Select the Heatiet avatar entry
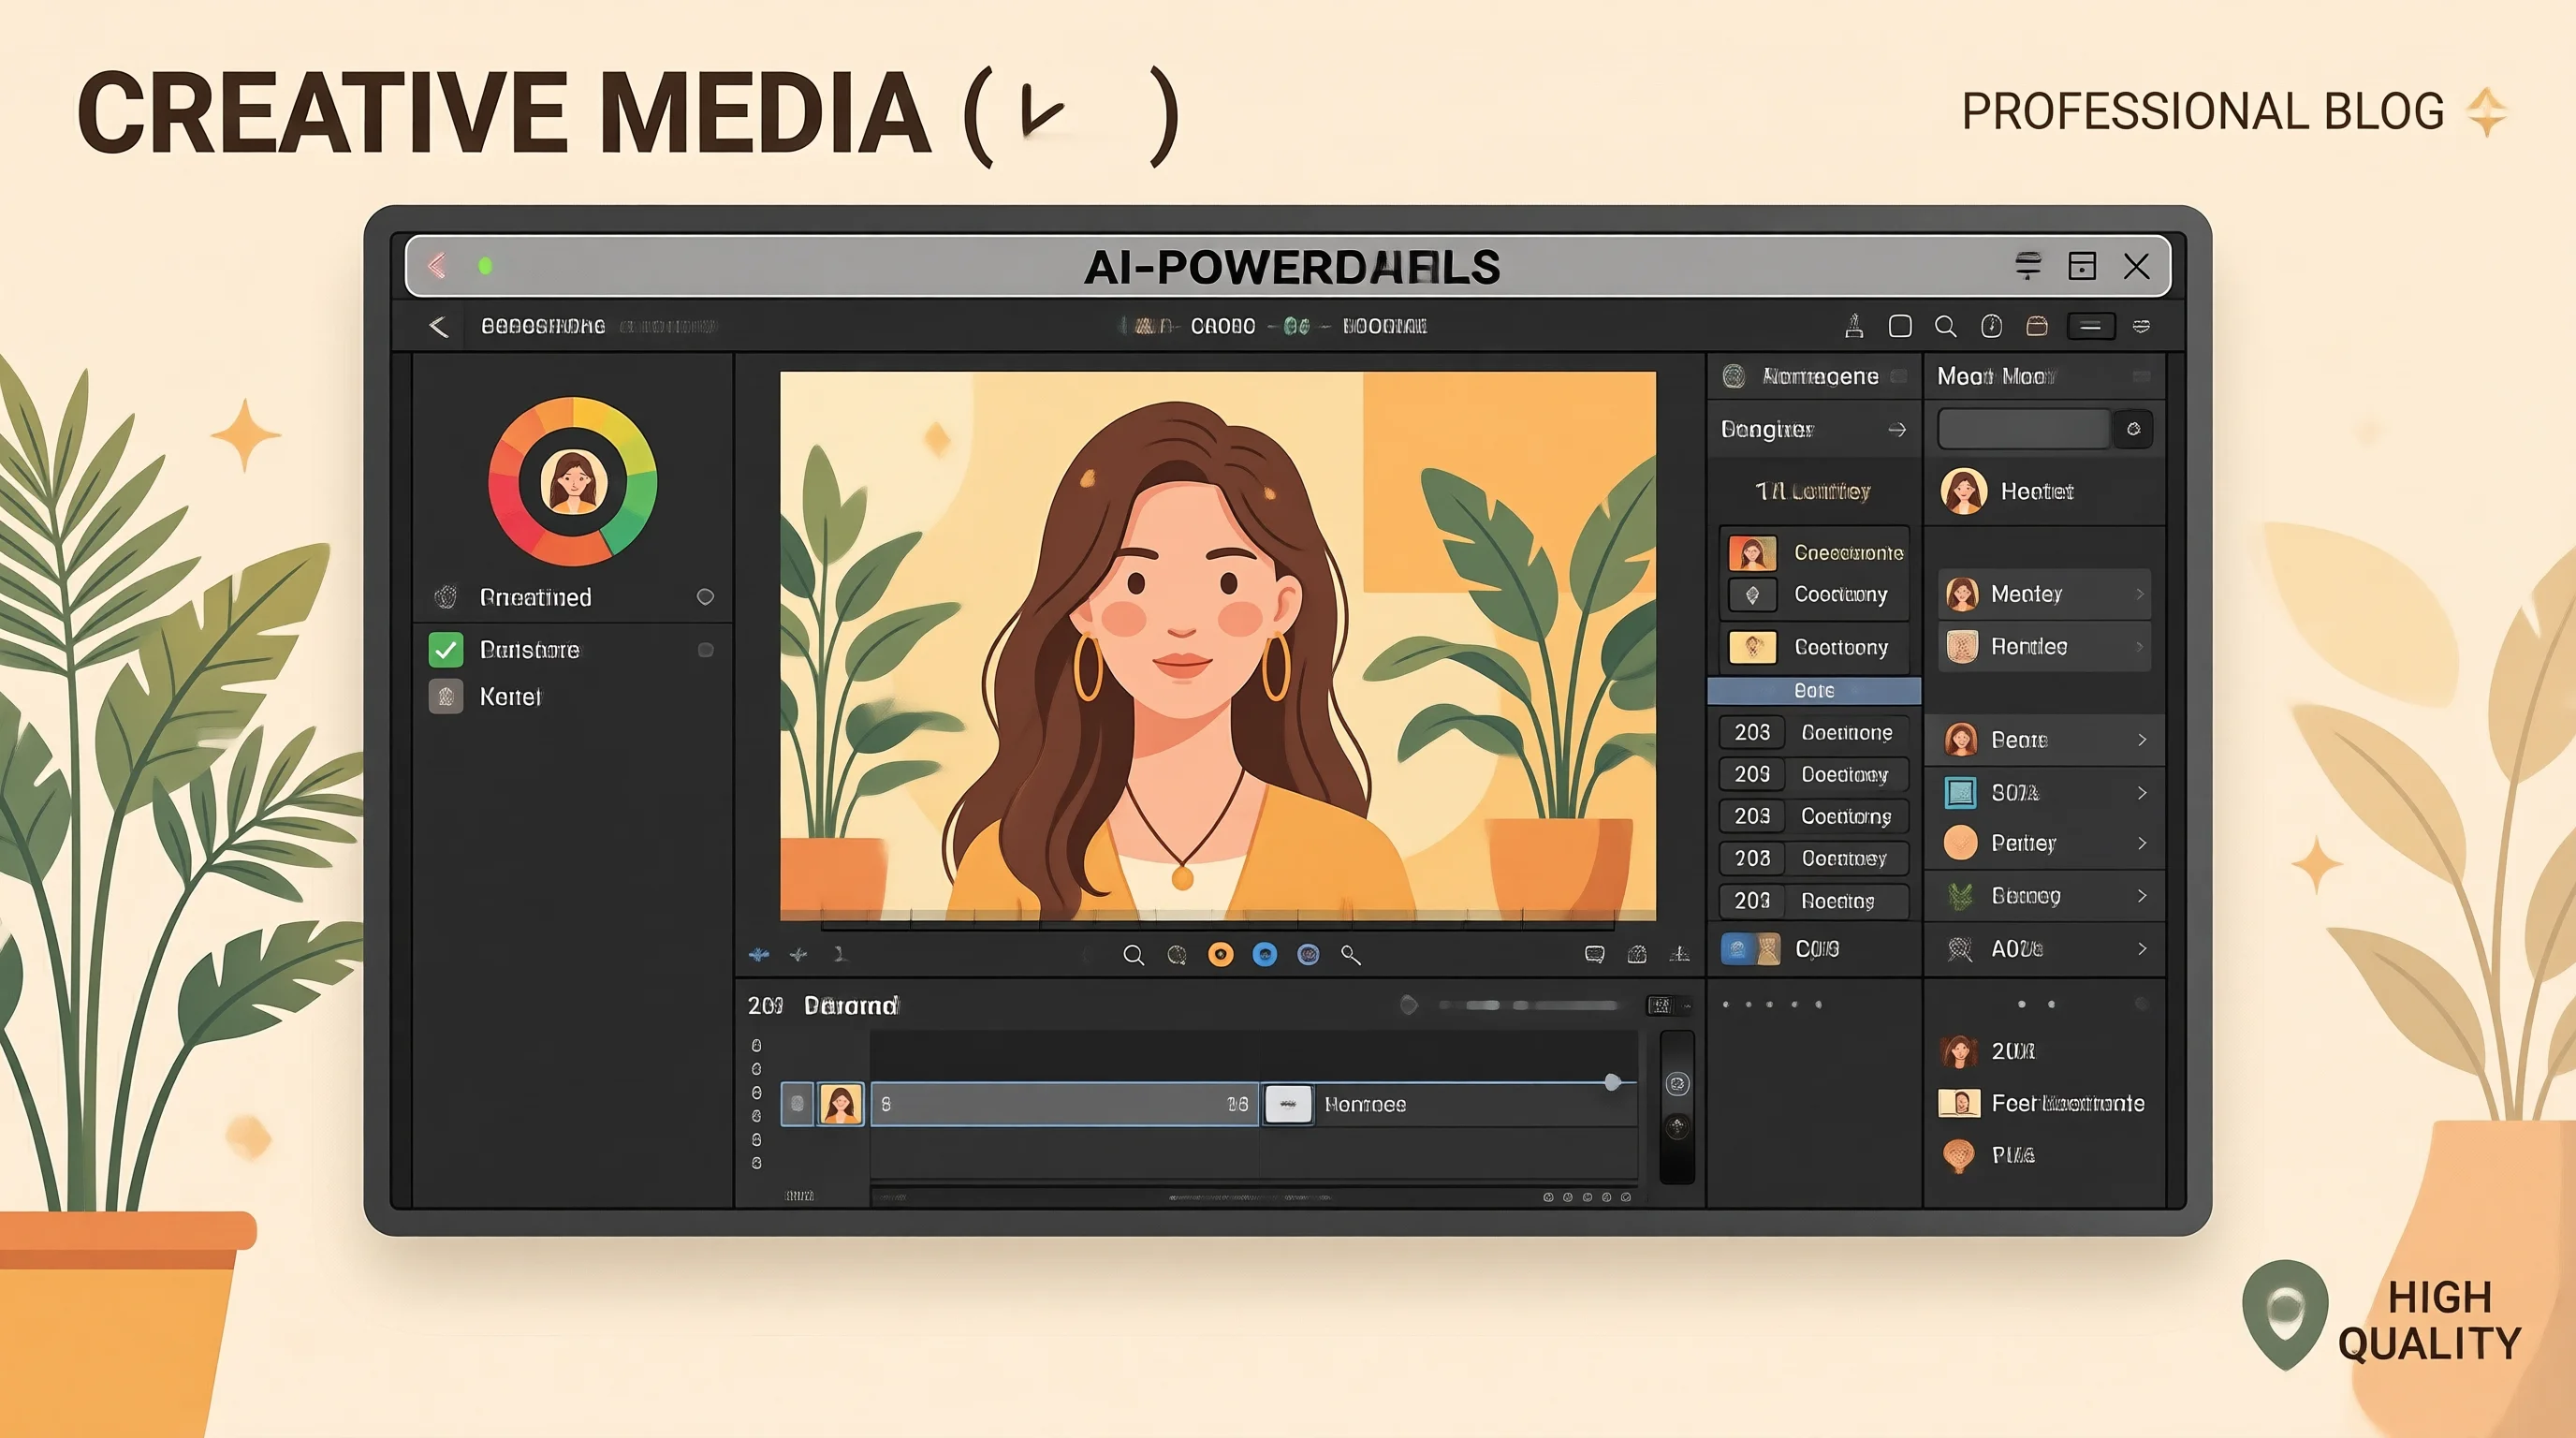This screenshot has height=1438, width=2576. tap(1964, 491)
